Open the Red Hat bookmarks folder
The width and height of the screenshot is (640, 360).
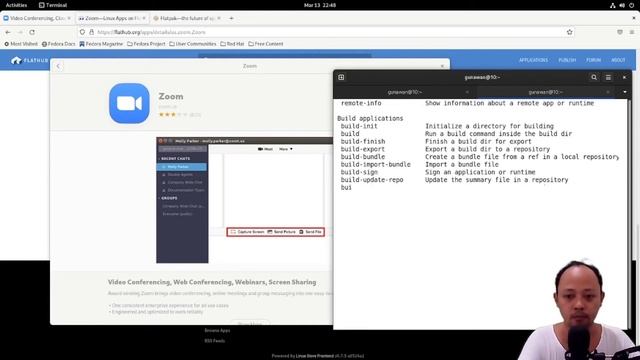pos(232,44)
